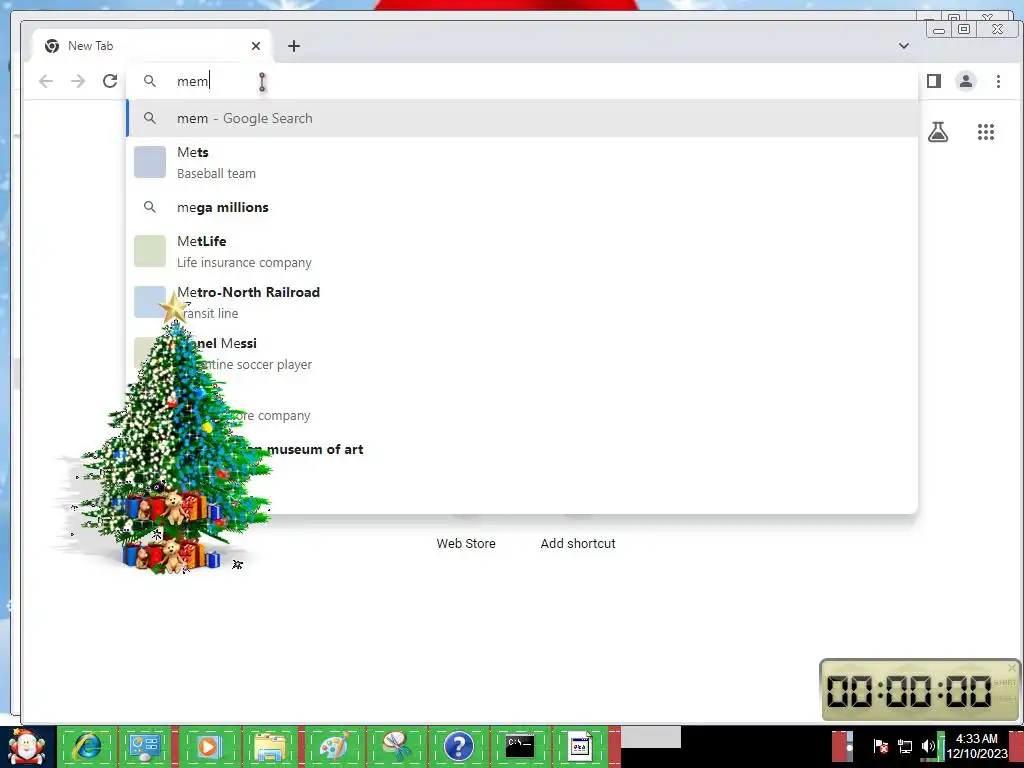
Task: Select the New Tab tab
Action: click(152, 46)
